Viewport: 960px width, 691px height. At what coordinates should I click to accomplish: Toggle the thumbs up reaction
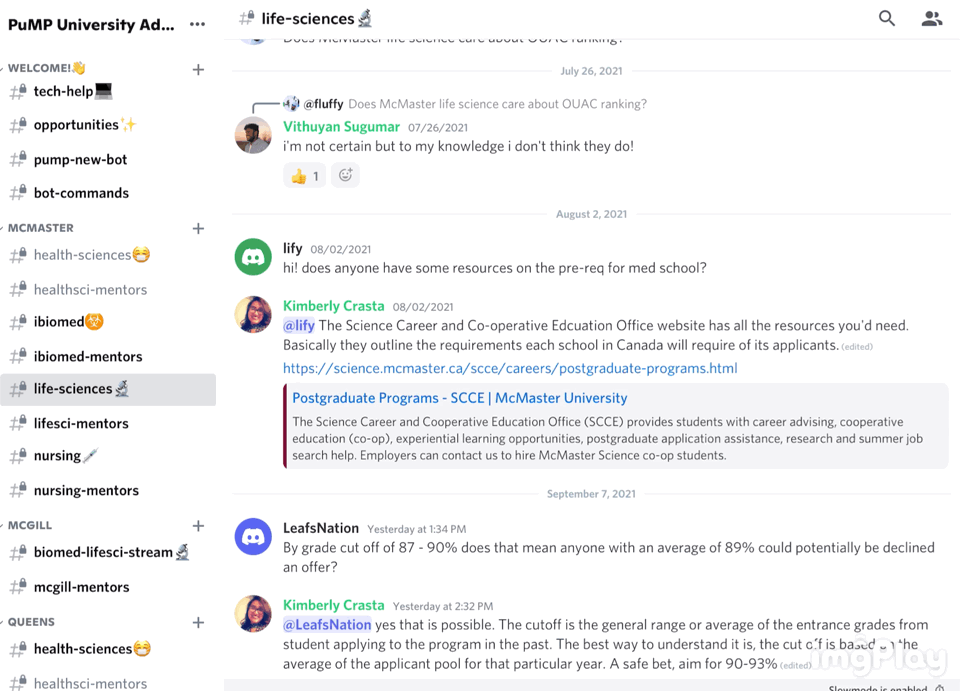point(304,176)
